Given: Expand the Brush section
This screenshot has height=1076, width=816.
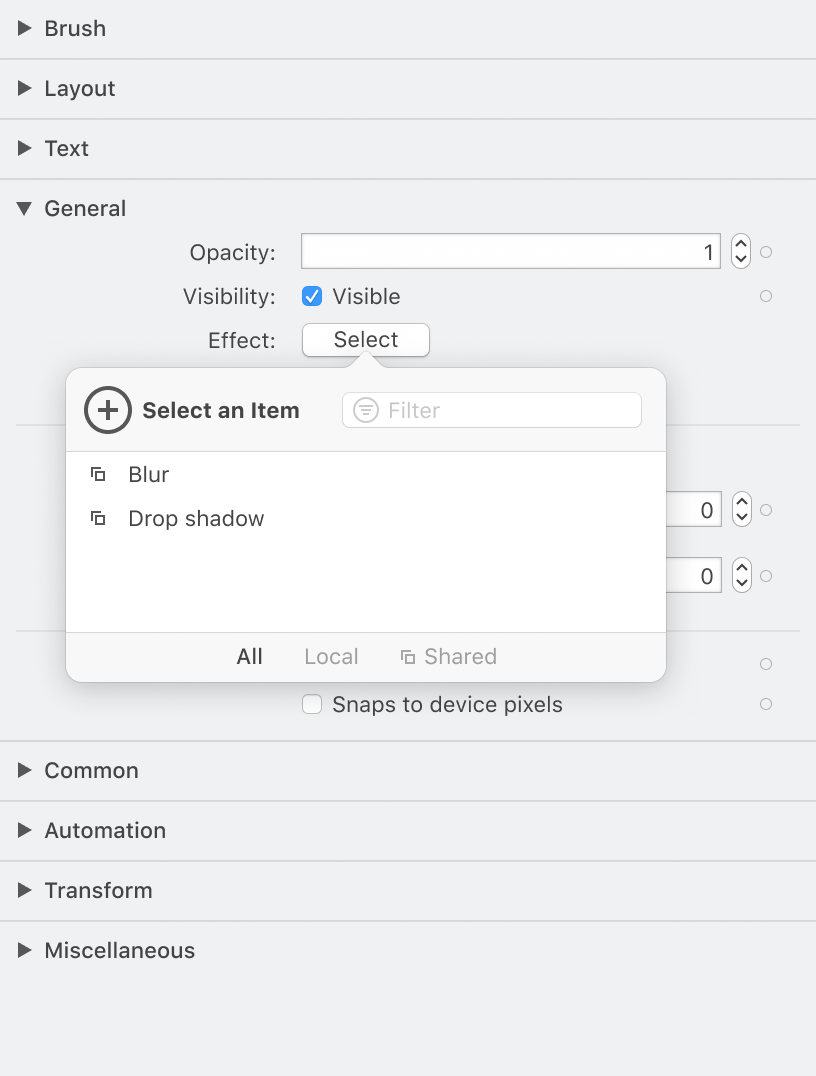Looking at the screenshot, I should point(25,28).
